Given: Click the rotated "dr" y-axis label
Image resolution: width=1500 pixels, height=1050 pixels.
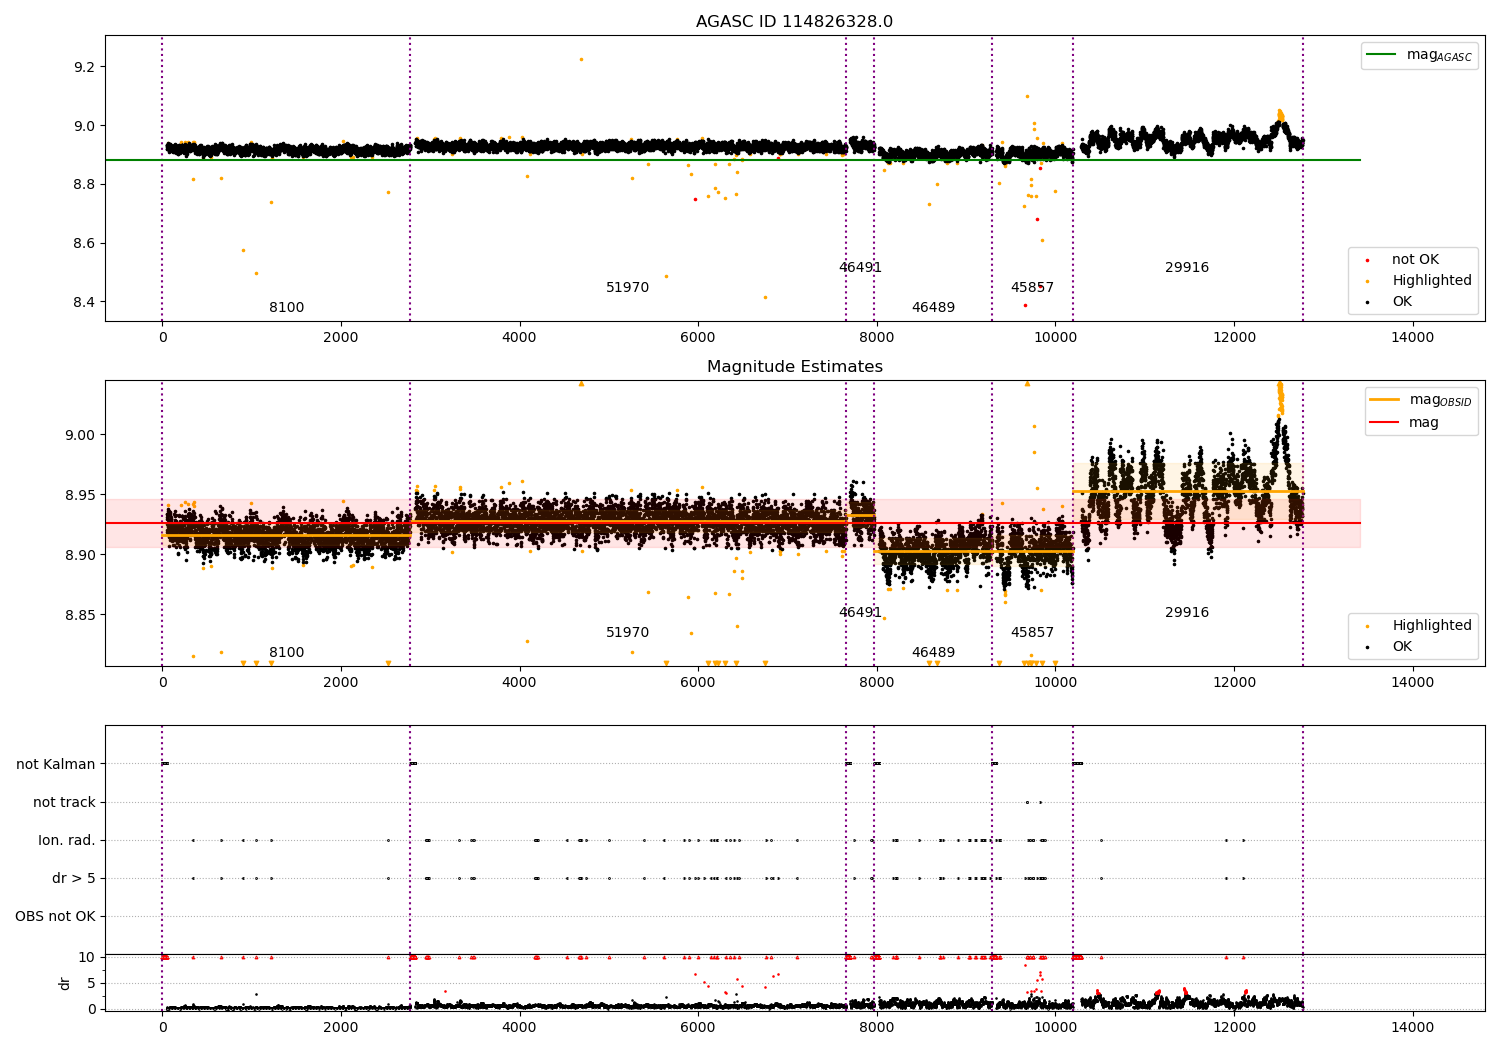Looking at the screenshot, I should pos(65,983).
